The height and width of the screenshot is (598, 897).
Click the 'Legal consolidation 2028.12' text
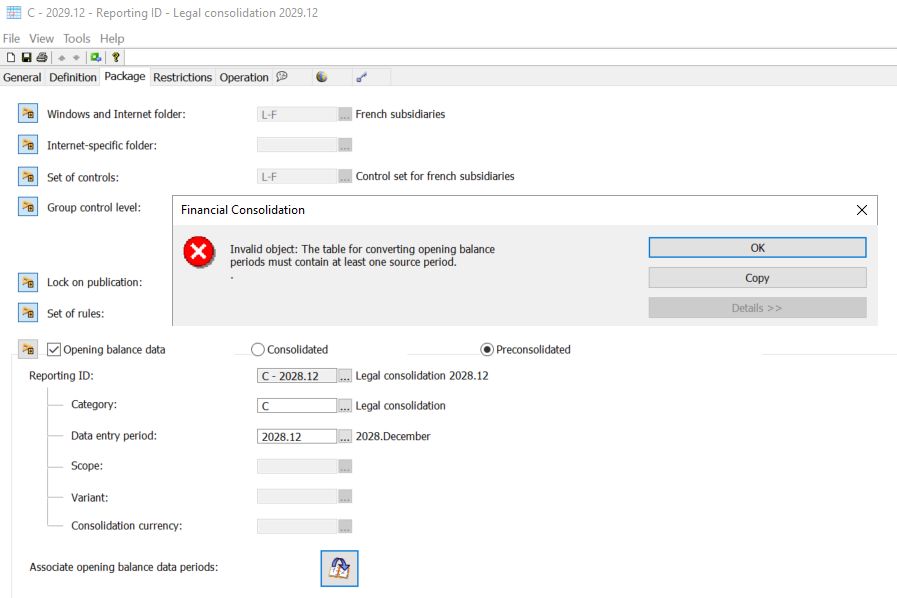coord(422,375)
